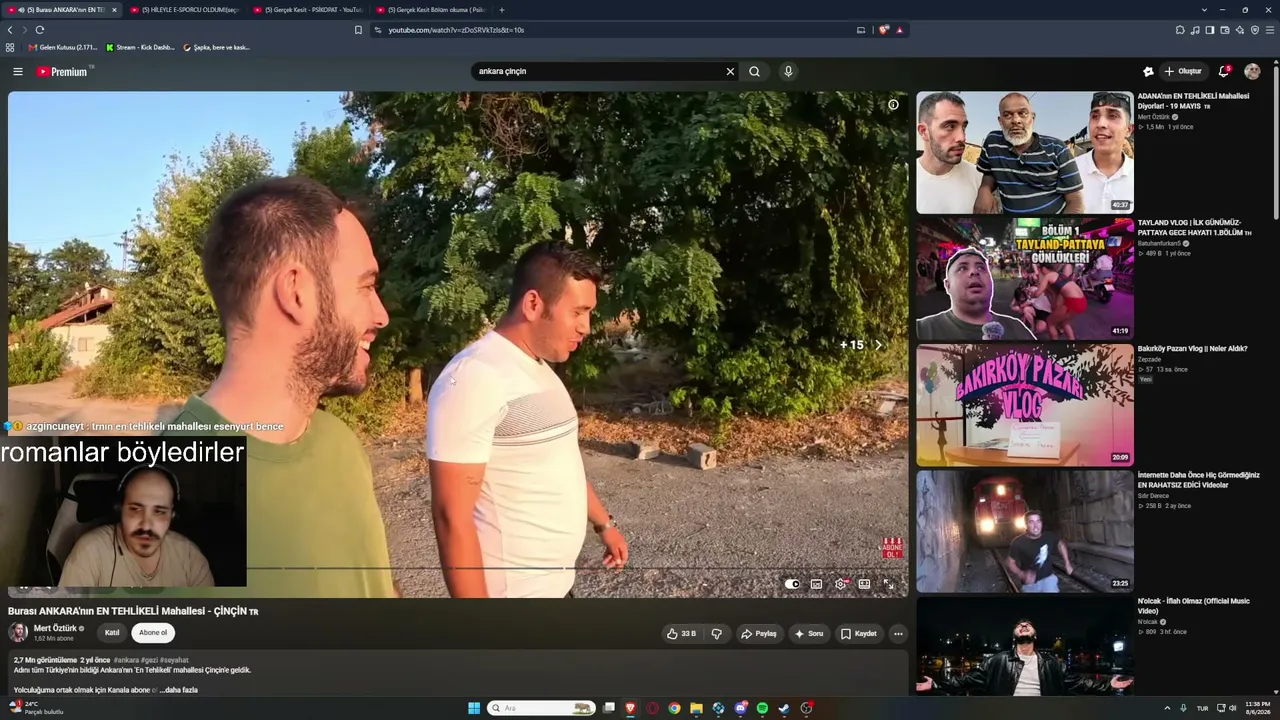Open Gelen Kutusu Gmail bookmark
The width and height of the screenshot is (1280, 720).
63,47
